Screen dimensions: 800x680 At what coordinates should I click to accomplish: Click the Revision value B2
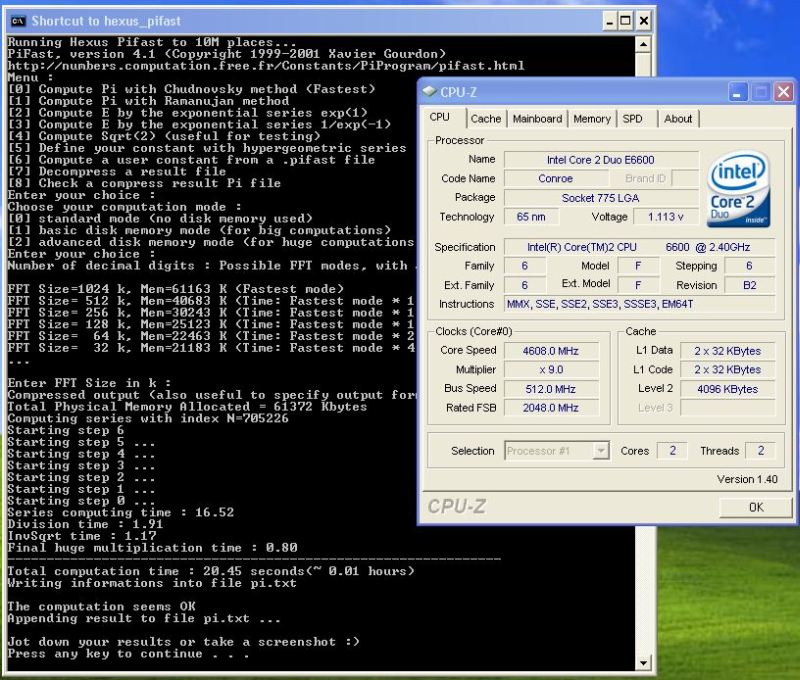[x=749, y=285]
